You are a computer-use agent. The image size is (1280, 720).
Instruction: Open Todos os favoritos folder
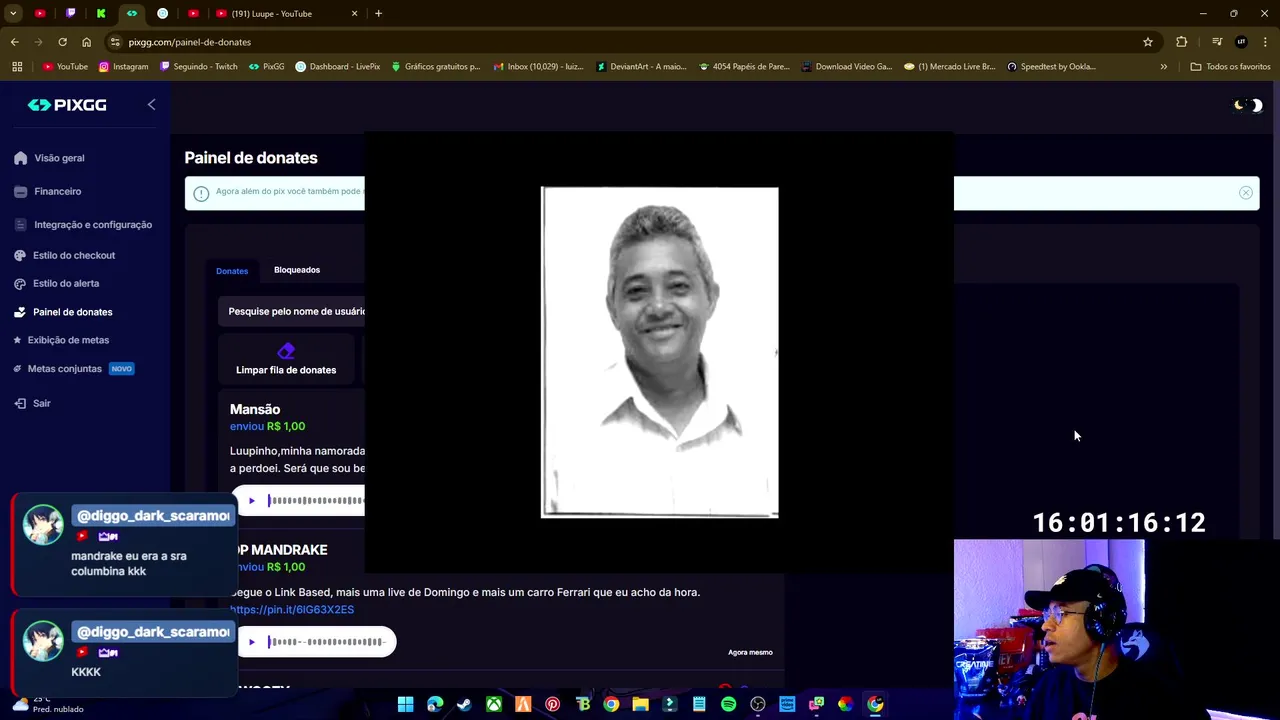coord(1230,67)
